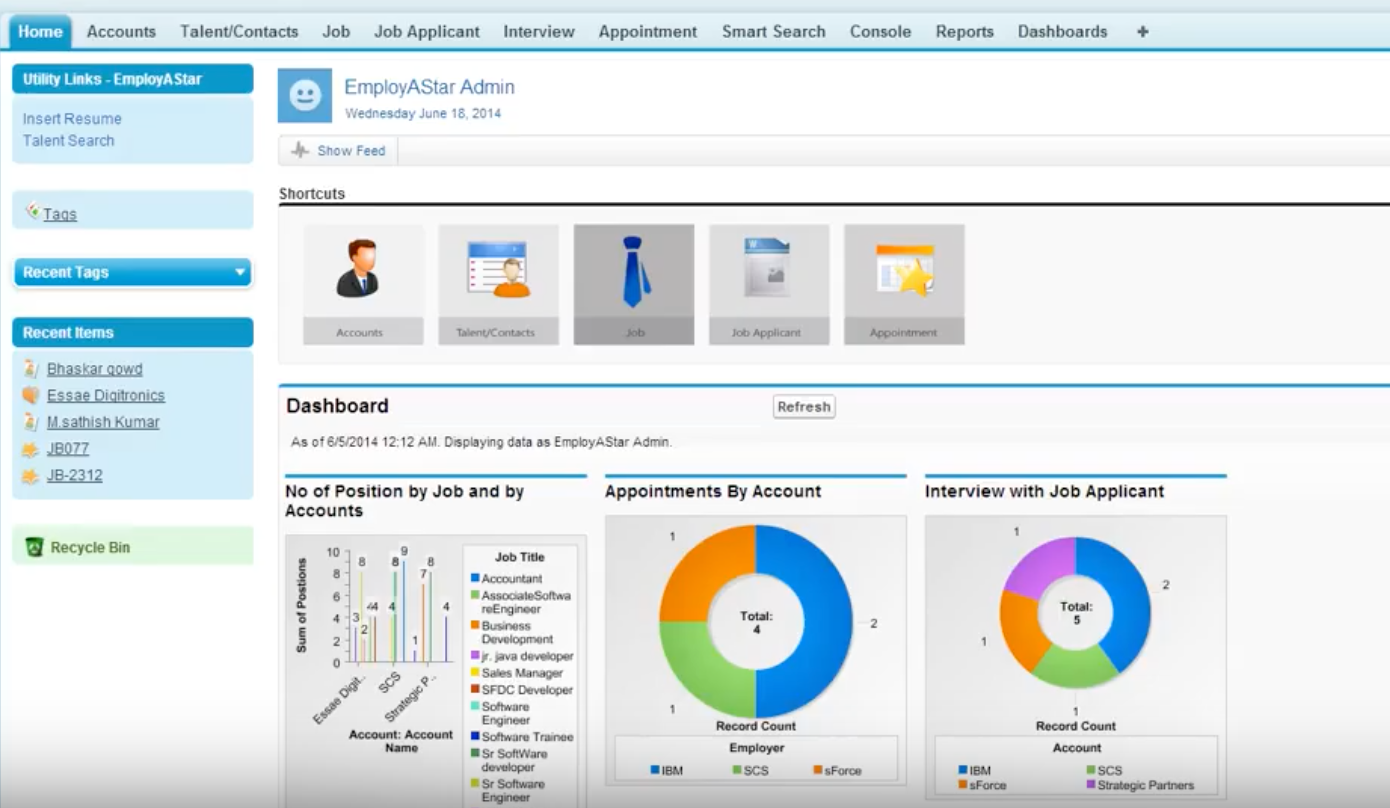Open the add-tabs plus menu
The width and height of the screenshot is (1390, 808).
[1141, 31]
